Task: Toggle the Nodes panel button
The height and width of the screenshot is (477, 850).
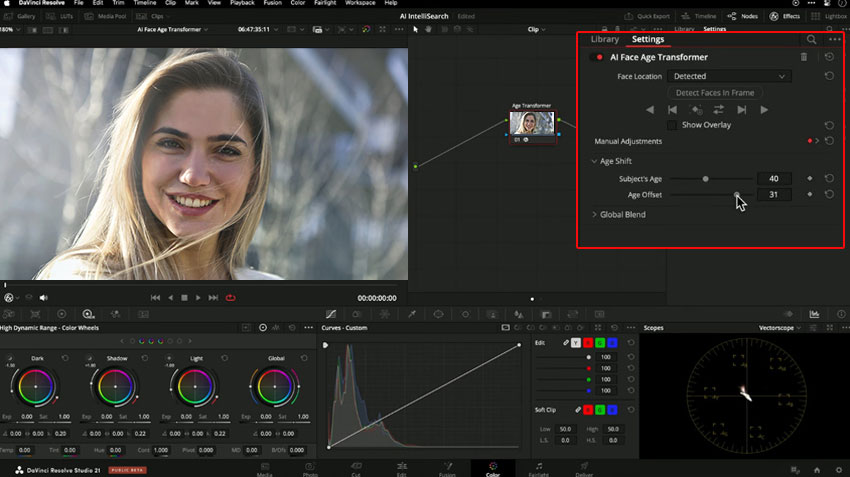Action: coord(743,16)
